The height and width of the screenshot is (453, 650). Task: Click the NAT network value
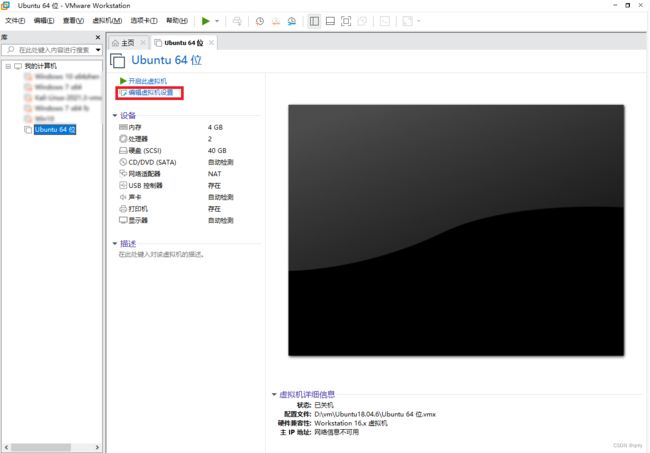pos(214,174)
